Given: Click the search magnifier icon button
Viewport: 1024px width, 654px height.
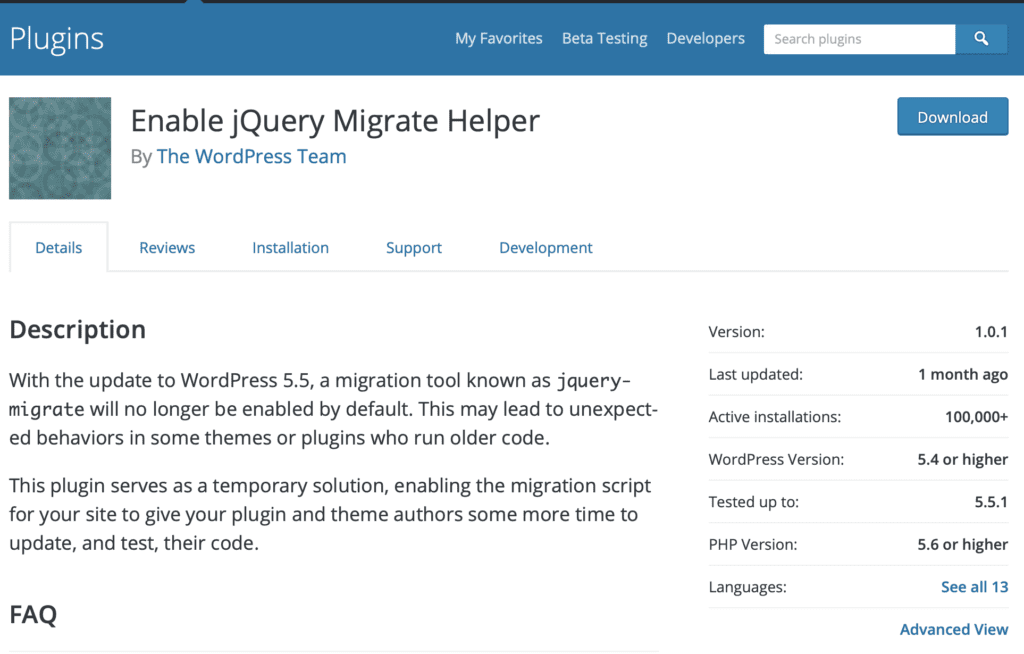Looking at the screenshot, I should click(981, 39).
